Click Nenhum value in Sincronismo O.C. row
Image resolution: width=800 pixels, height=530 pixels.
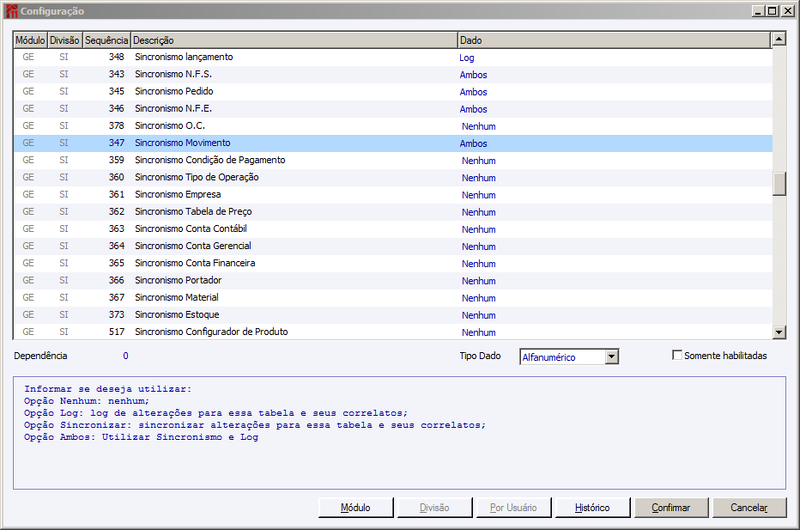(479, 127)
